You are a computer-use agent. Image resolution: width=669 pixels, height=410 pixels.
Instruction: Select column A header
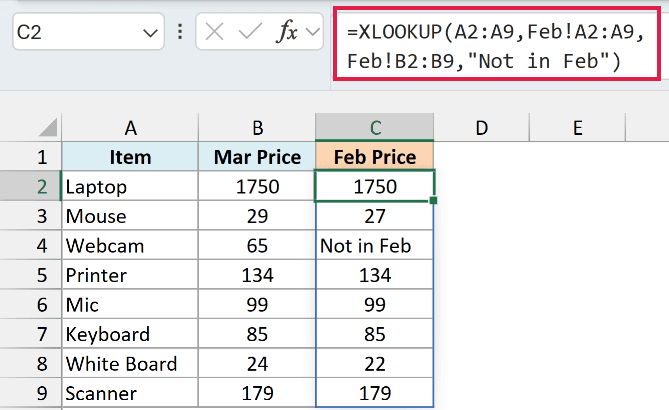130,128
